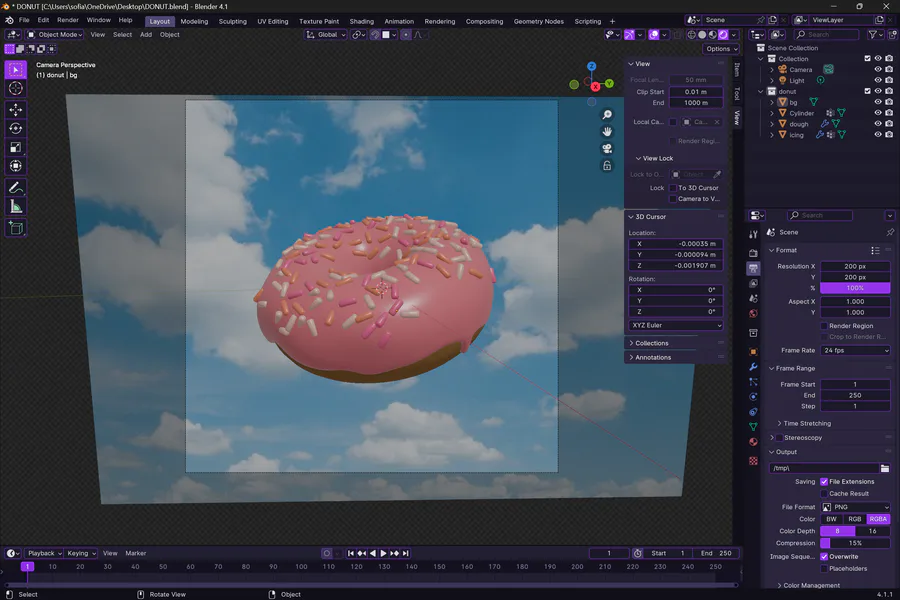900x600 pixels.
Task: Open the Object Mode dropdown
Action: coord(55,34)
